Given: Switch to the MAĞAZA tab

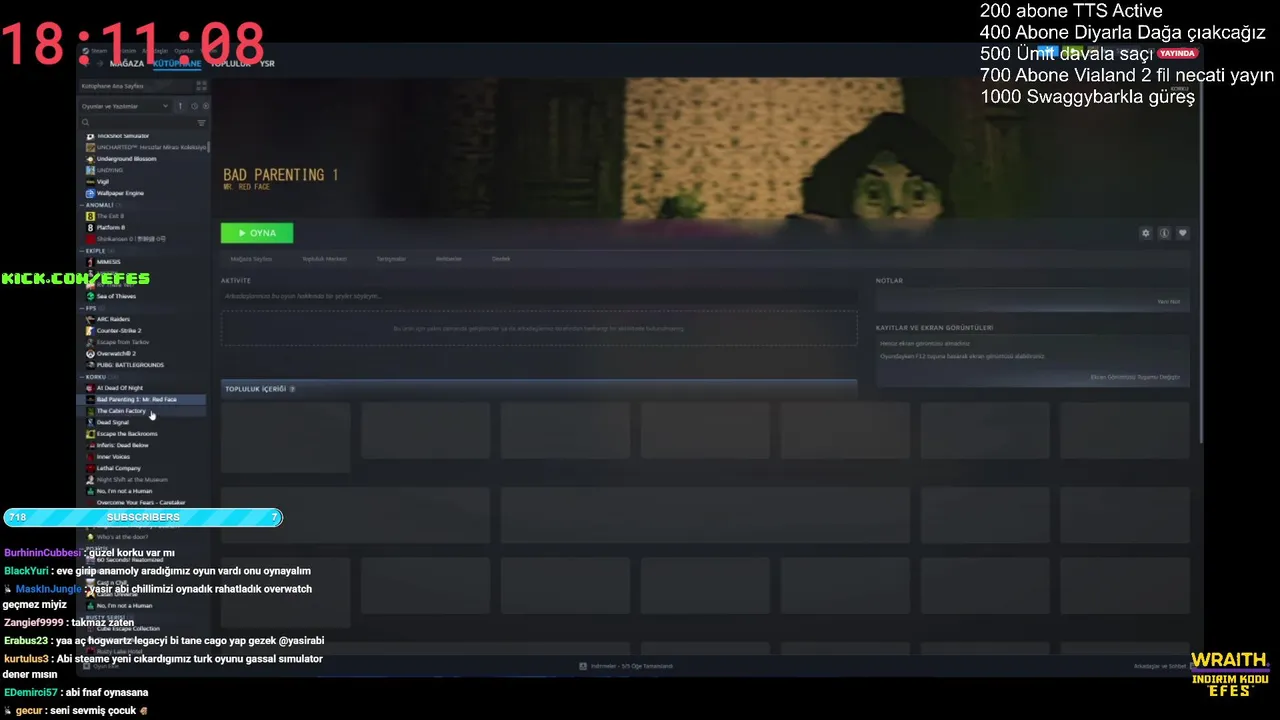Looking at the screenshot, I should coord(127,63).
